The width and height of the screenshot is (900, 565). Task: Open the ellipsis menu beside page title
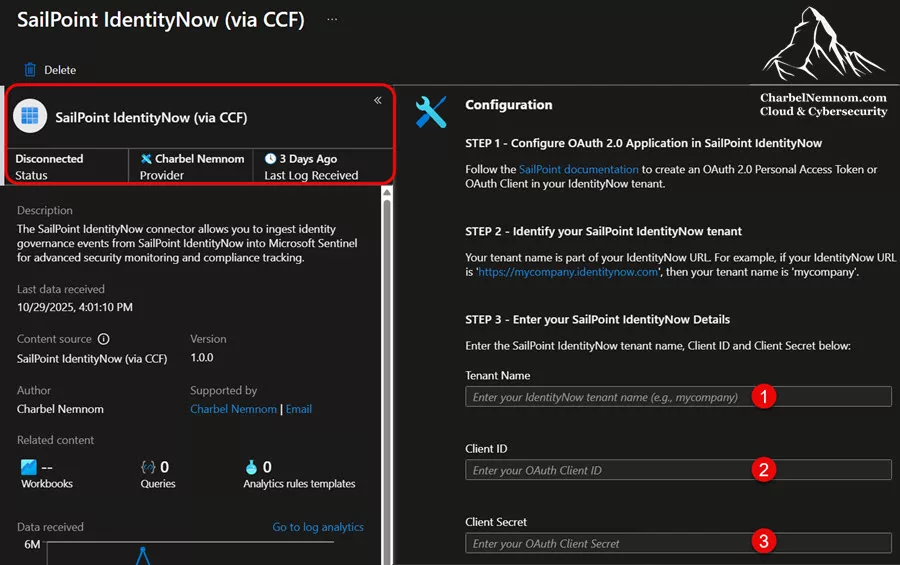(x=332, y=20)
